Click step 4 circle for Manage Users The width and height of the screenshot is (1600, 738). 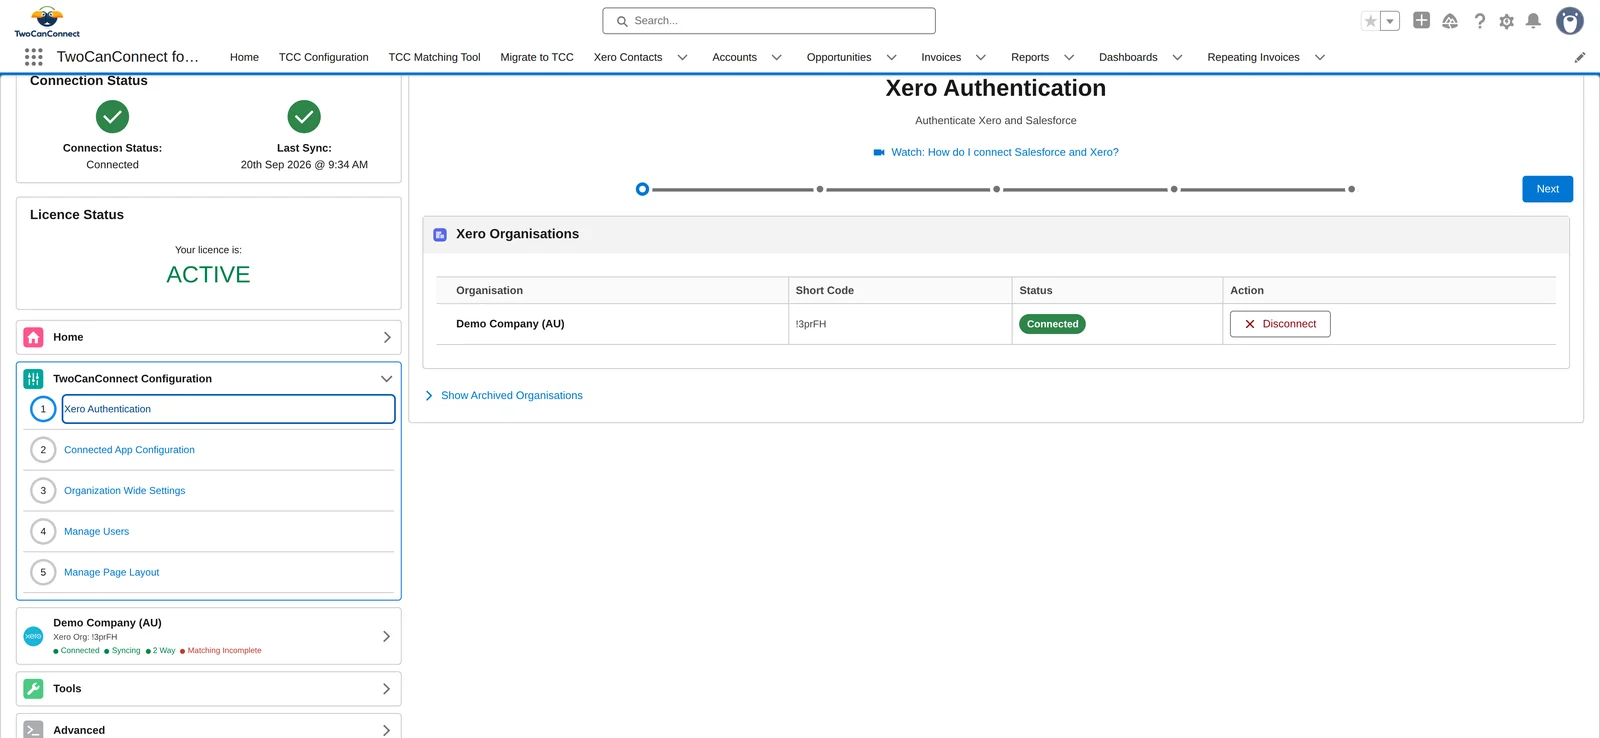click(x=43, y=532)
